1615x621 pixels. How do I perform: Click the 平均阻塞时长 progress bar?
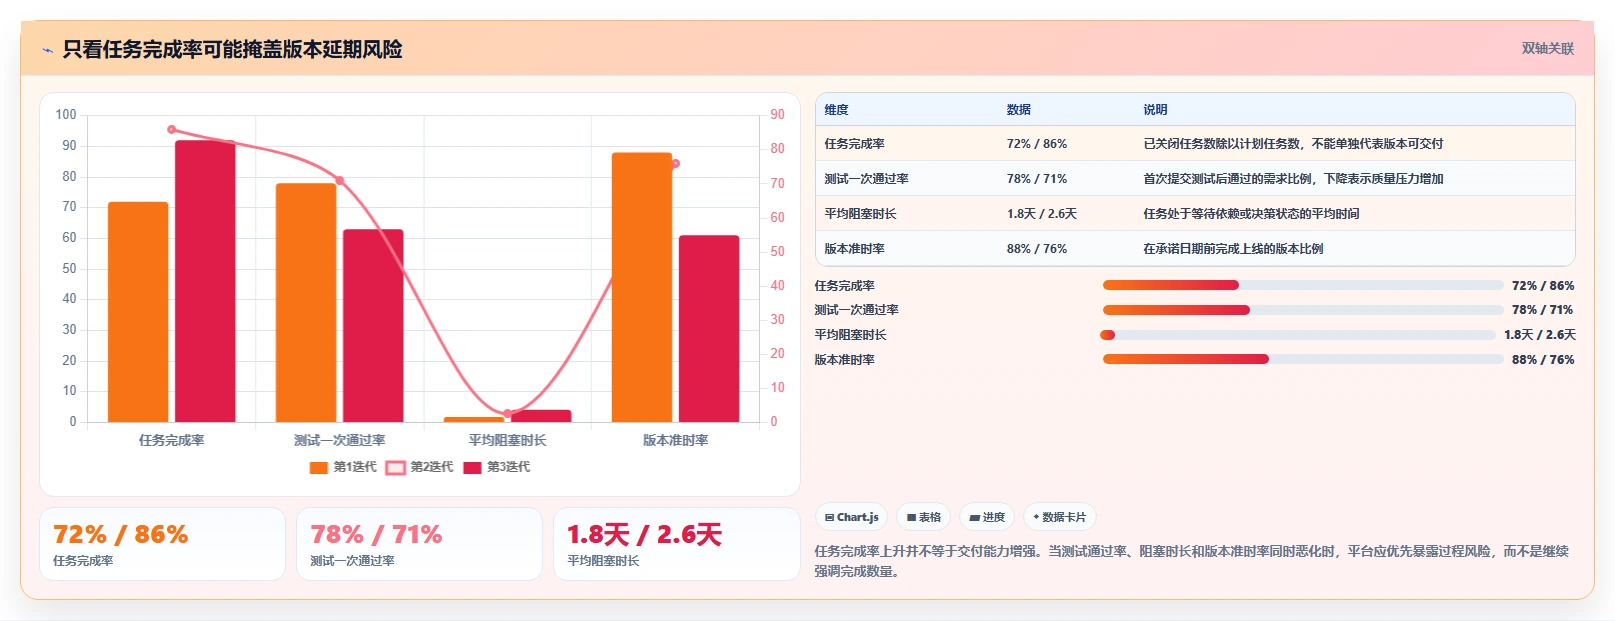1299,335
